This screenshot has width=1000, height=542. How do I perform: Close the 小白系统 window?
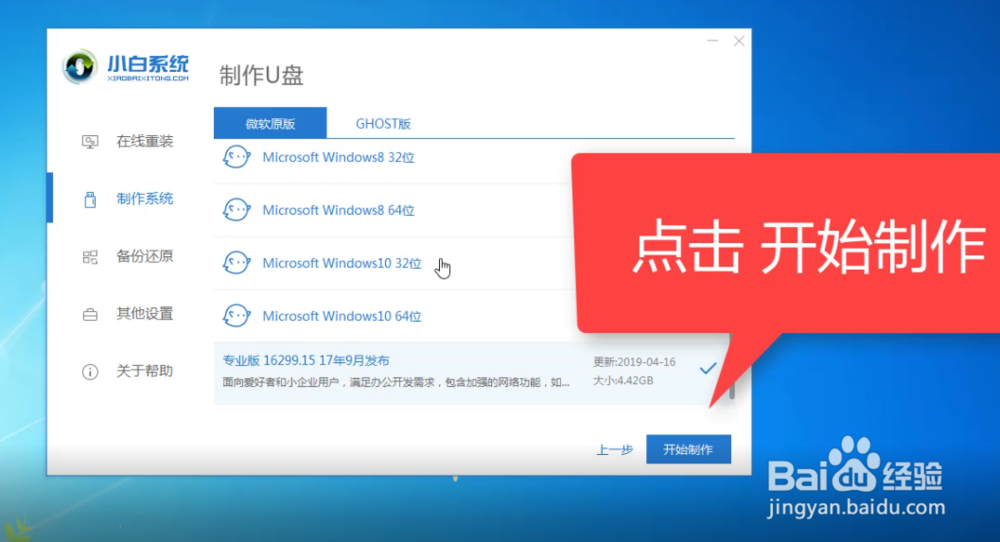click(739, 41)
